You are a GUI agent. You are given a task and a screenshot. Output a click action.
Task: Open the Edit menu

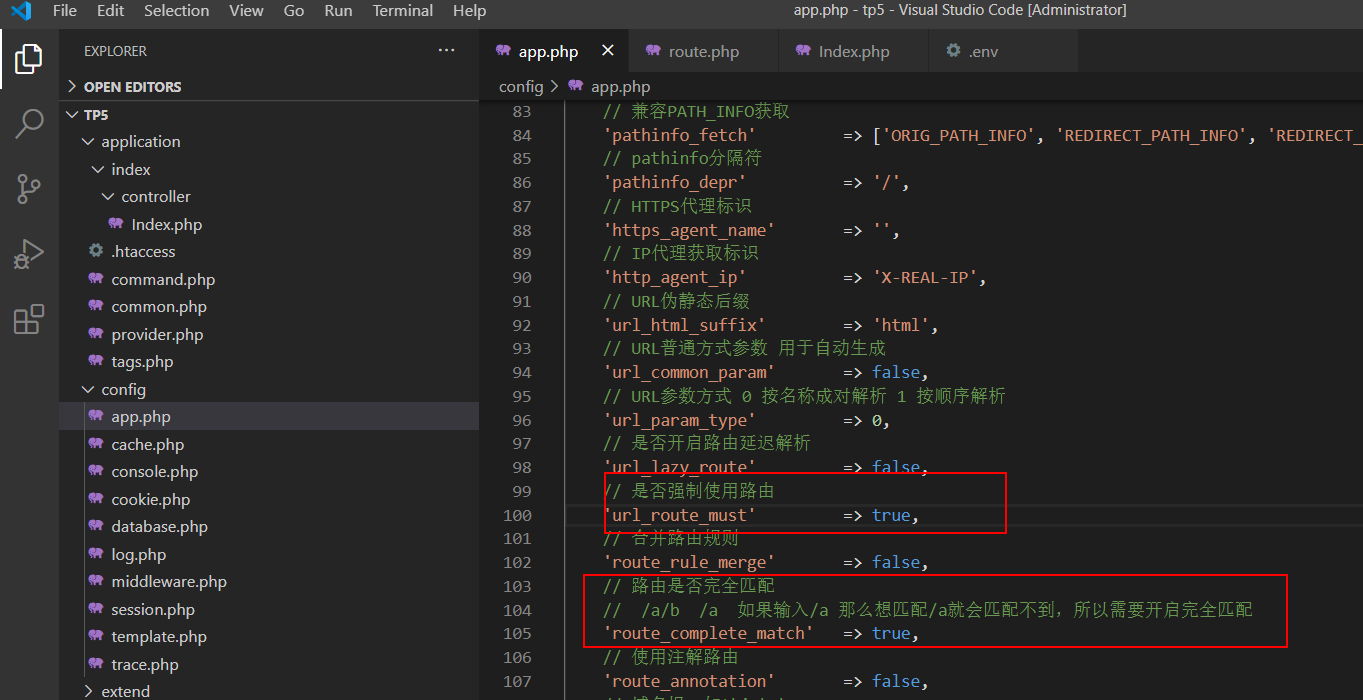111,11
